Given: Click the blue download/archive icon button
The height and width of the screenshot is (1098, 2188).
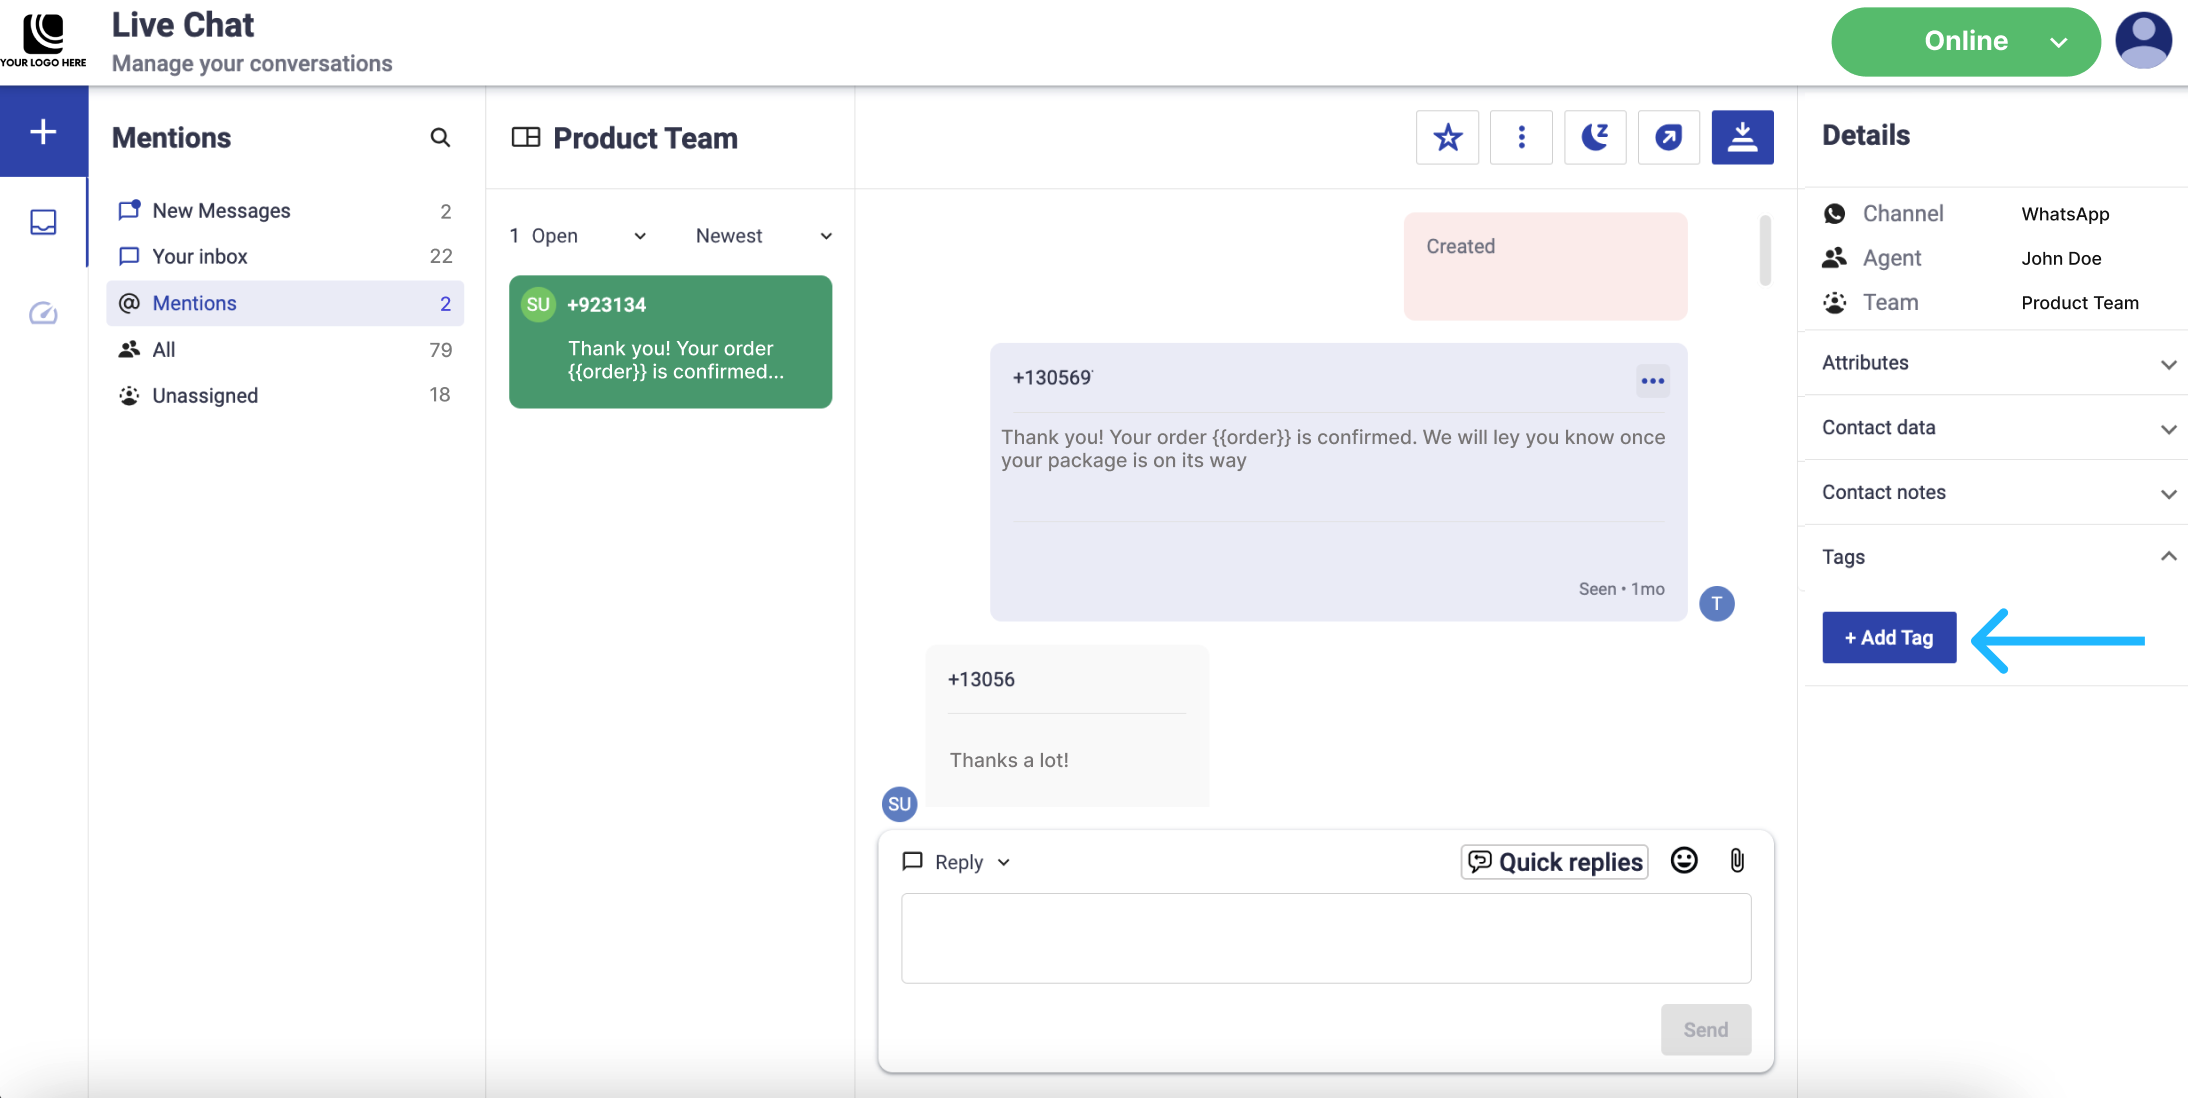Looking at the screenshot, I should coord(1742,137).
